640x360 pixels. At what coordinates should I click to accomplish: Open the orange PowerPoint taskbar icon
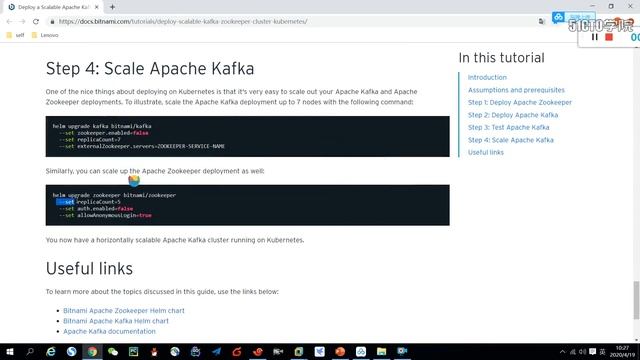340,351
